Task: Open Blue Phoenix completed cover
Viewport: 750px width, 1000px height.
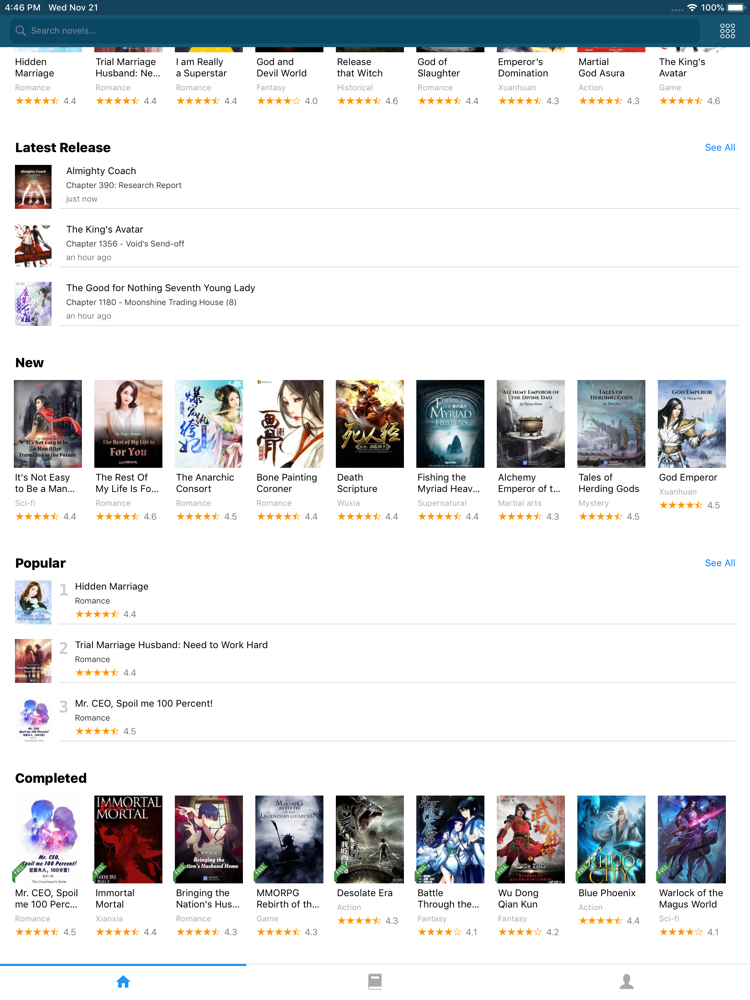Action: click(611, 839)
